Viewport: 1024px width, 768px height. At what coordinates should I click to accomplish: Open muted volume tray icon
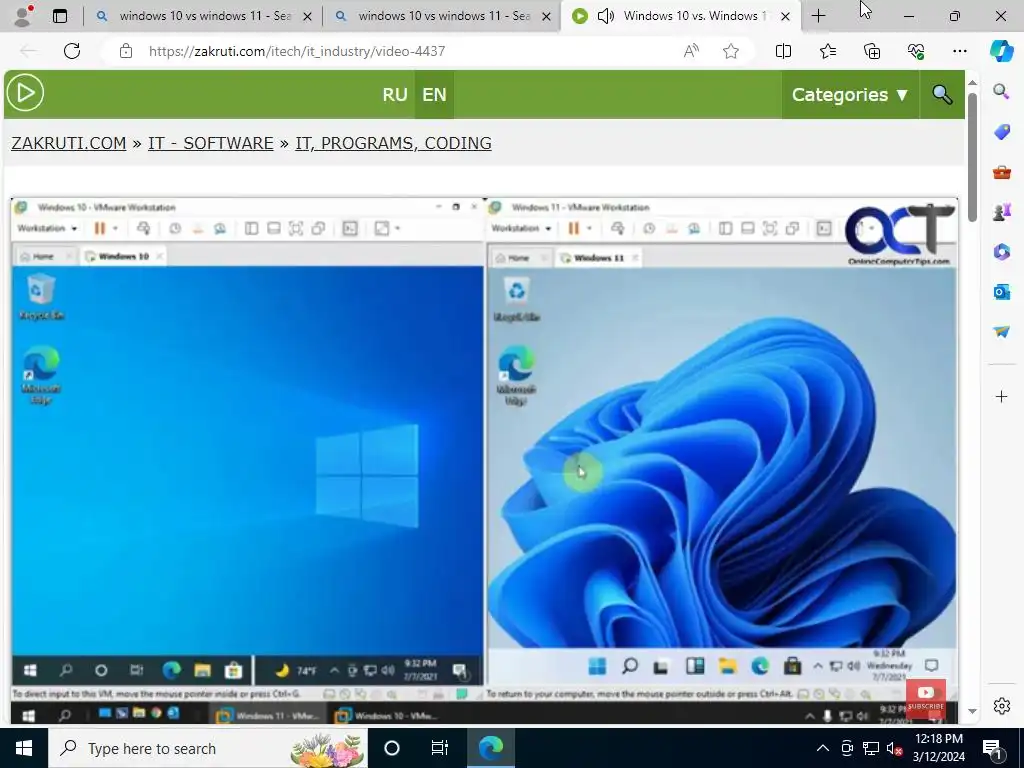[895, 748]
